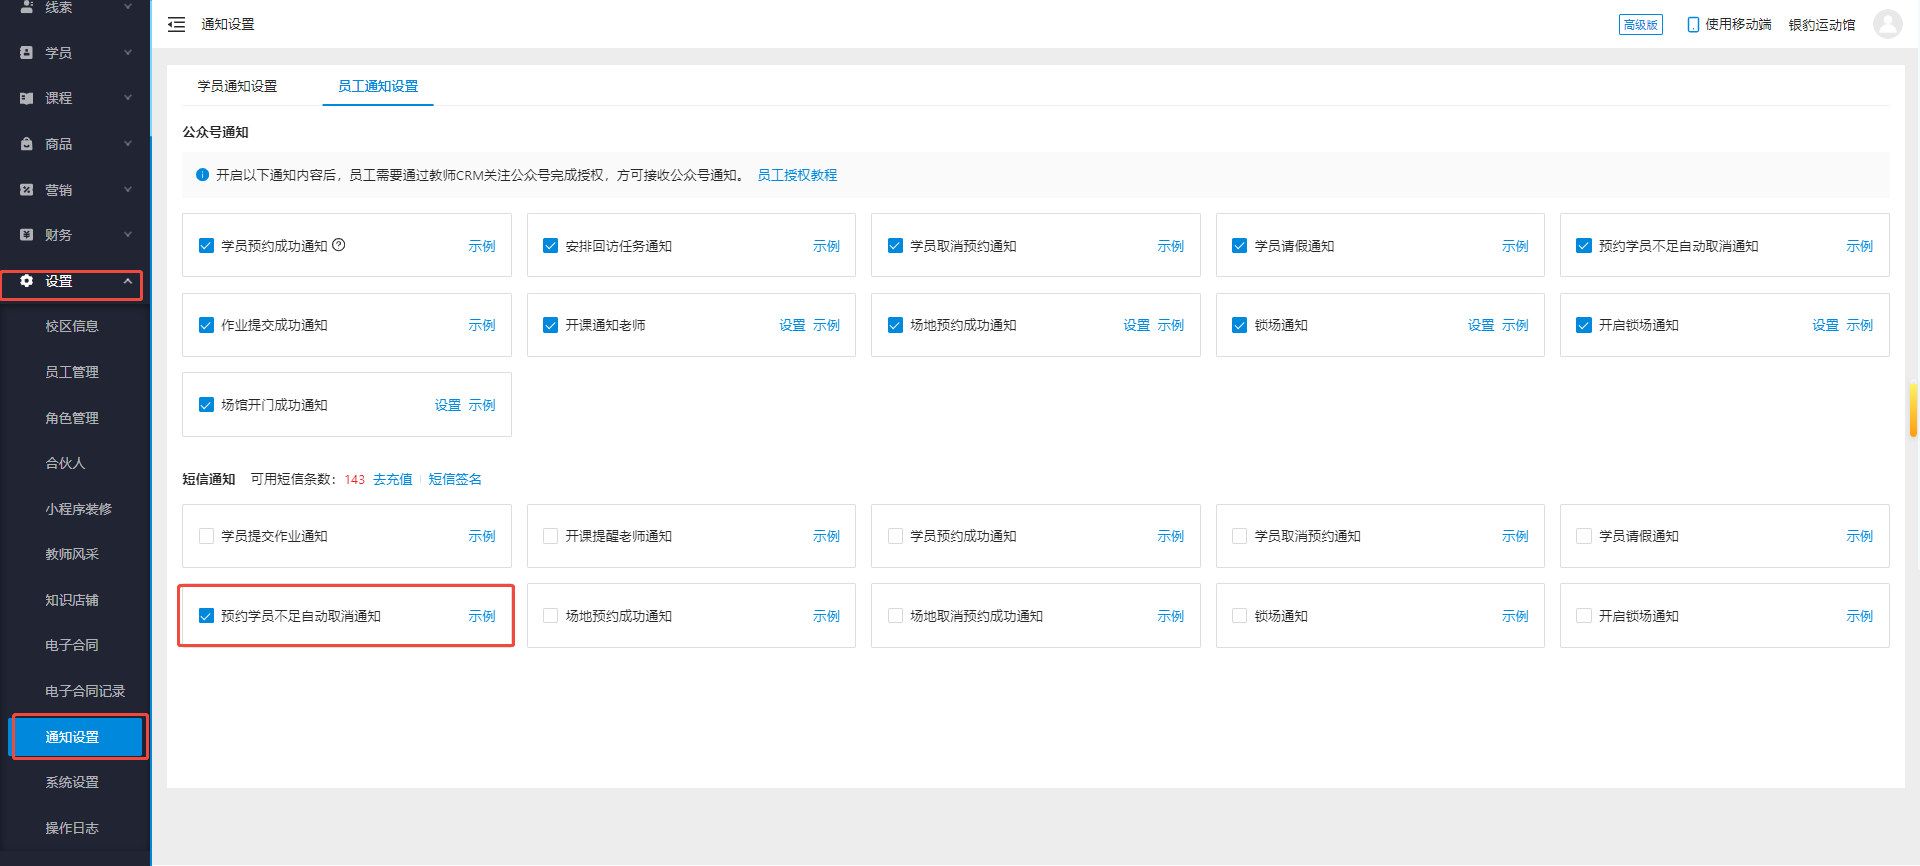This screenshot has width=1920, height=866.
Task: Click the 学员 sidebar icon
Action: coord(27,52)
